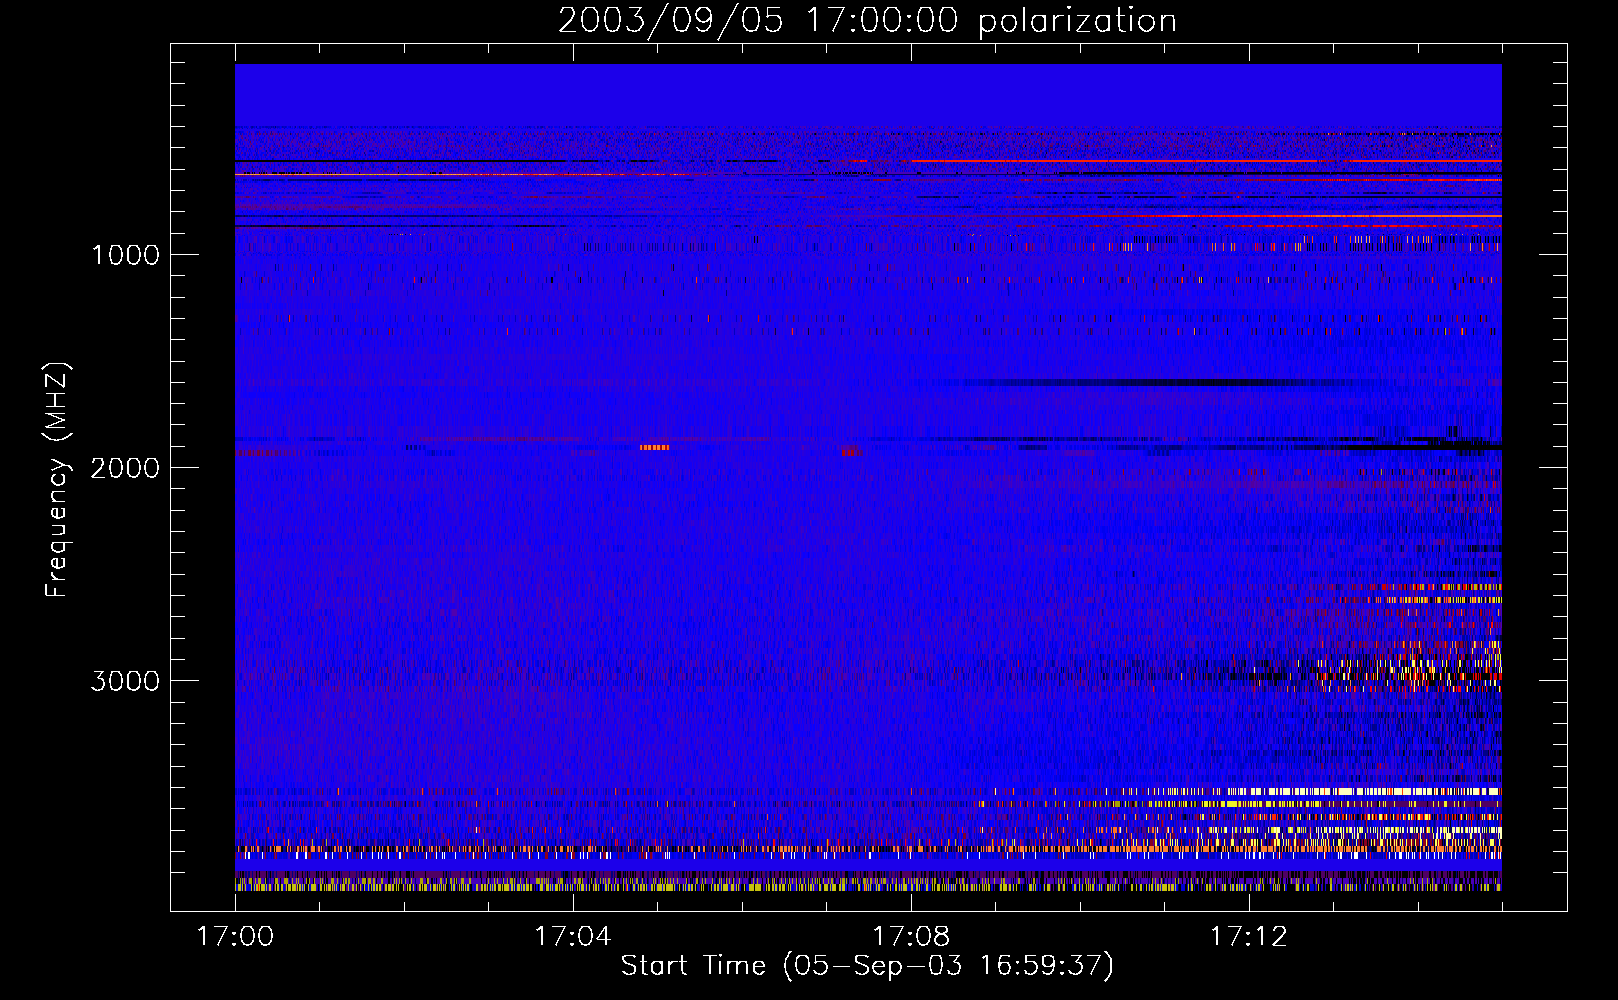Click the 1000 frequency tick label
The width and height of the screenshot is (1618, 1000).
pos(125,255)
